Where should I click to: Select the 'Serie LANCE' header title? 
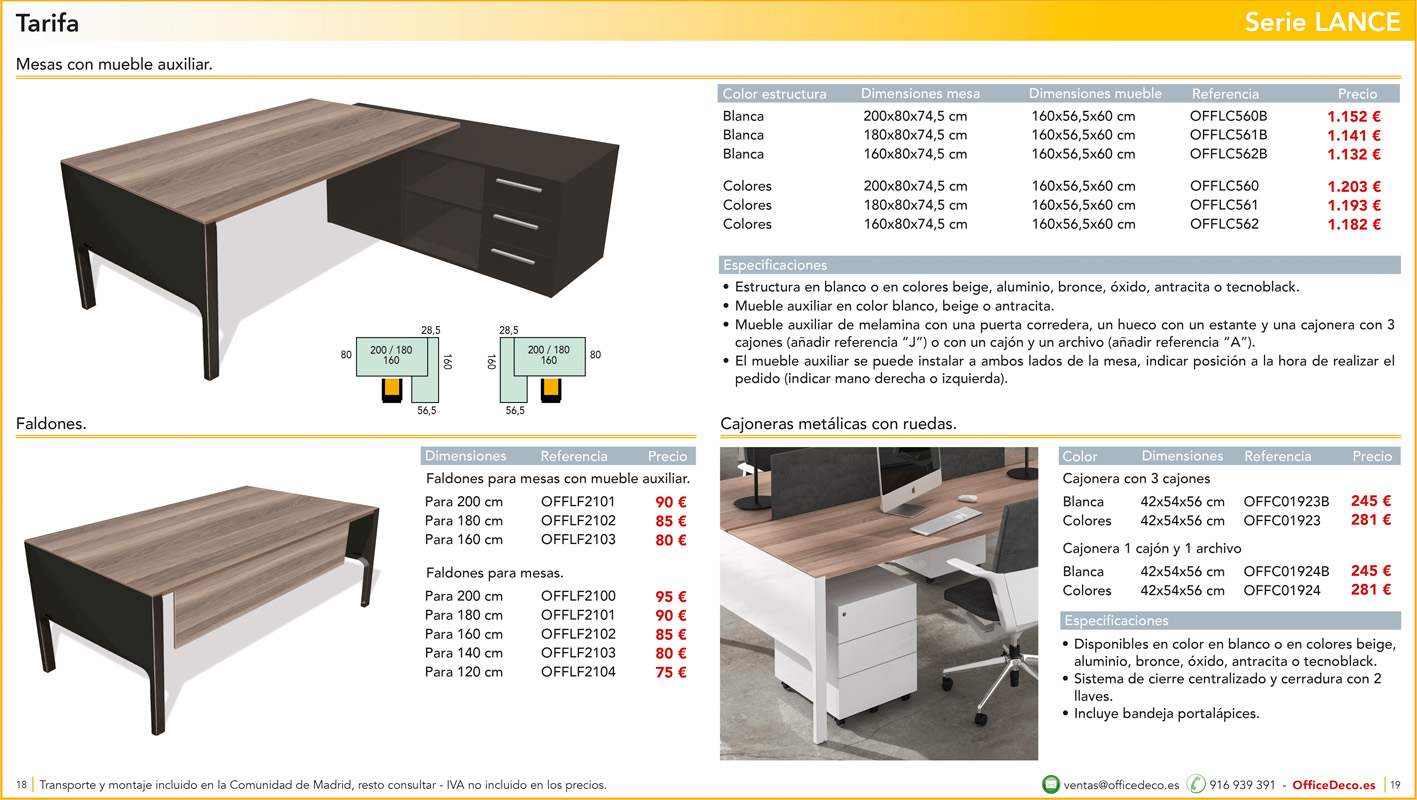coord(1322,22)
